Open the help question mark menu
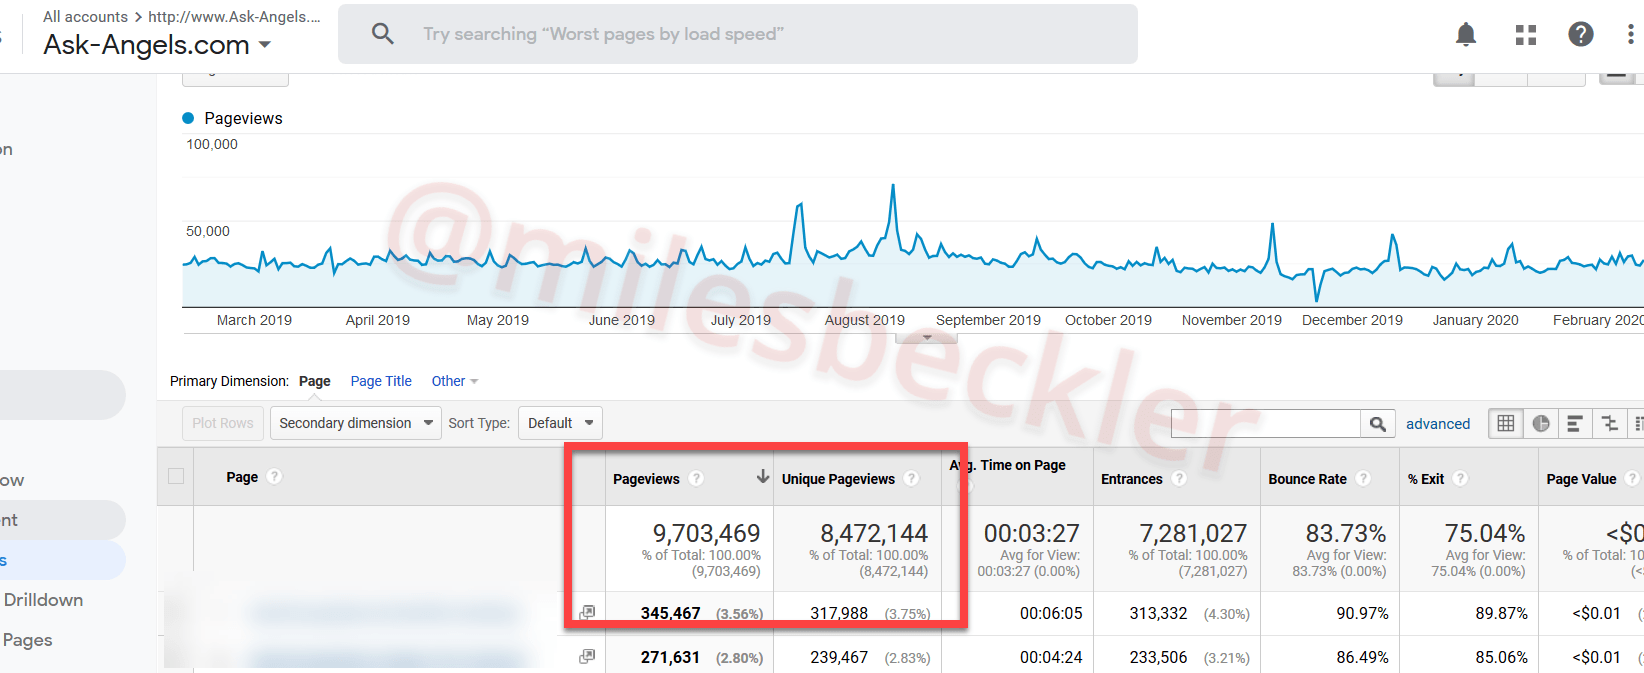1644x673 pixels. click(x=1581, y=35)
